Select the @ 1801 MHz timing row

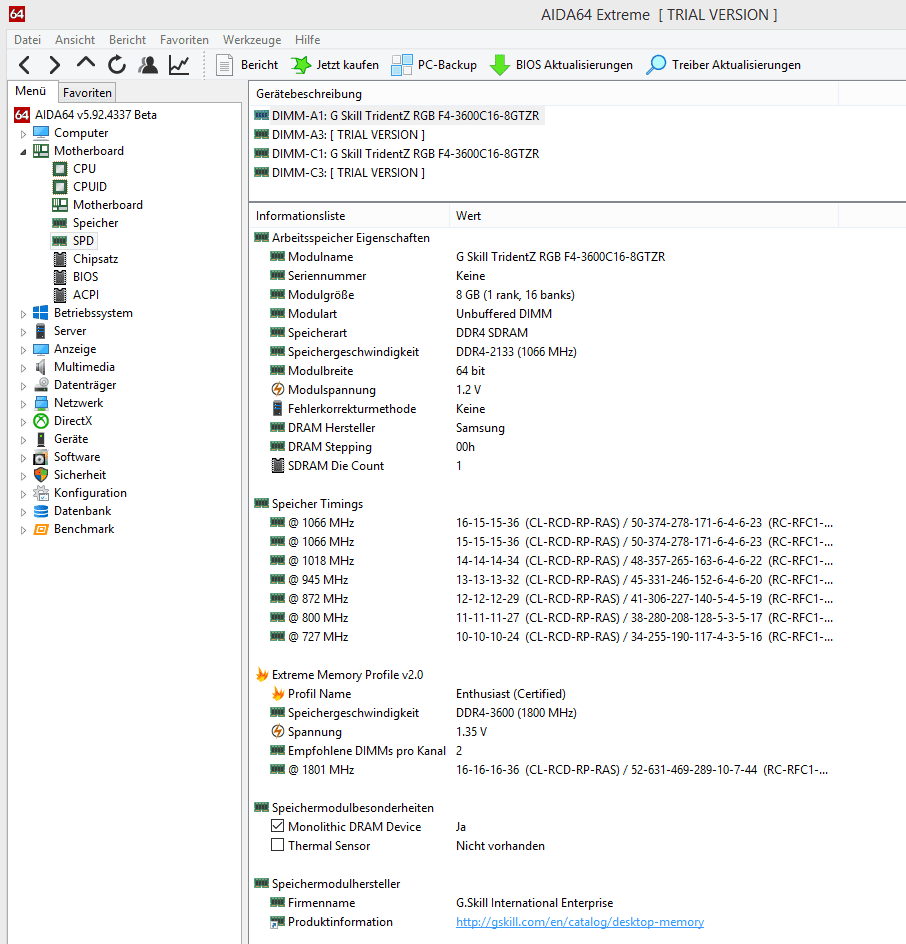coord(549,770)
